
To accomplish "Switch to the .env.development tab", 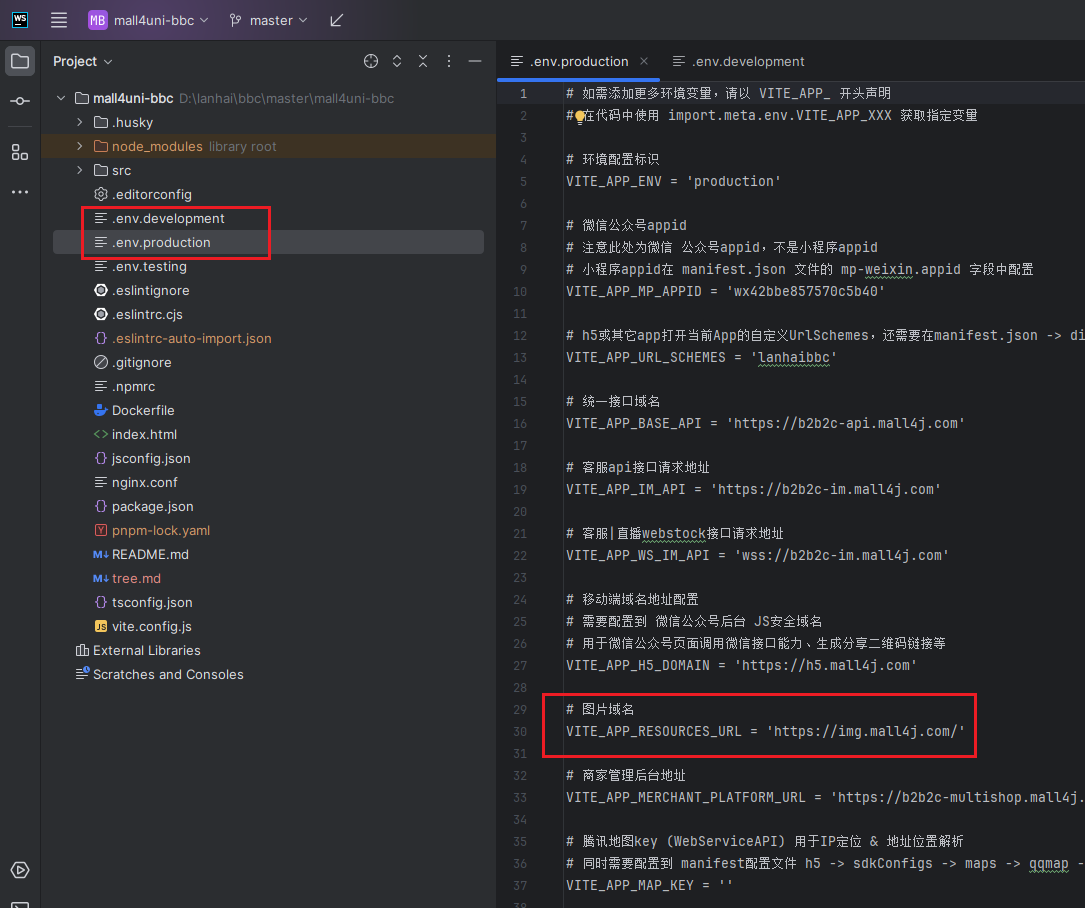I will pyautogui.click(x=738, y=61).
